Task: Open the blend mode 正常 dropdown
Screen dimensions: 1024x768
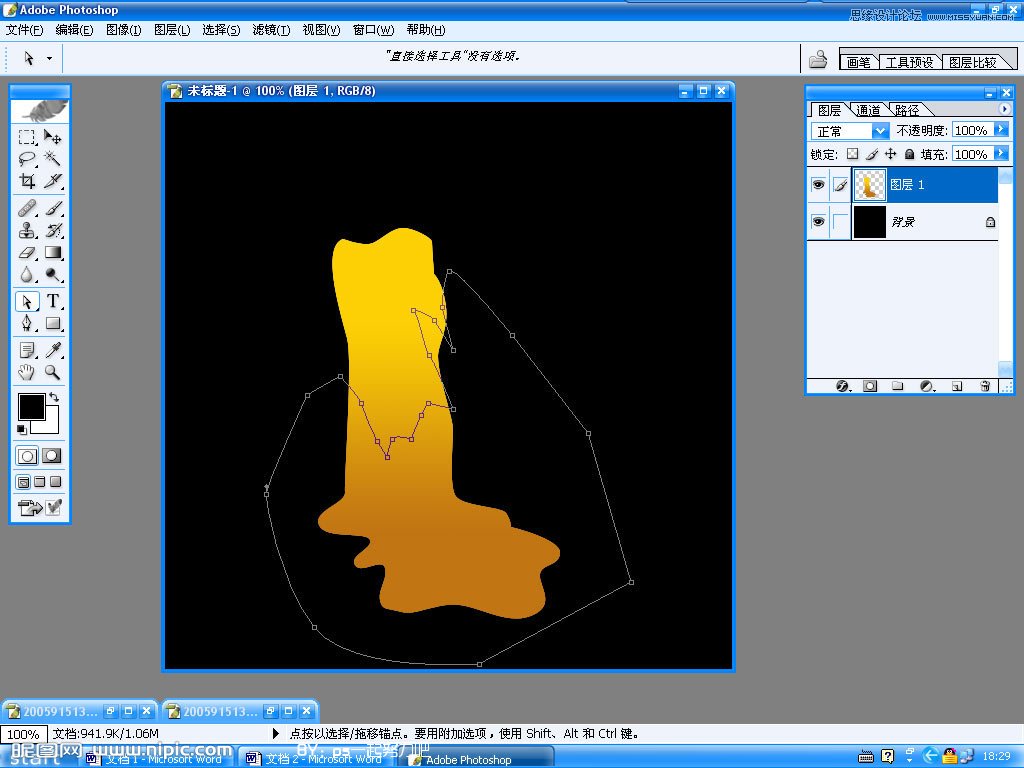Action: point(880,131)
